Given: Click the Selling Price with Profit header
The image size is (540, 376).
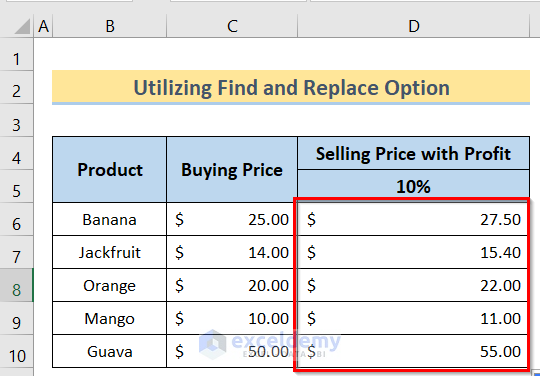Looking at the screenshot, I should coord(414,153).
